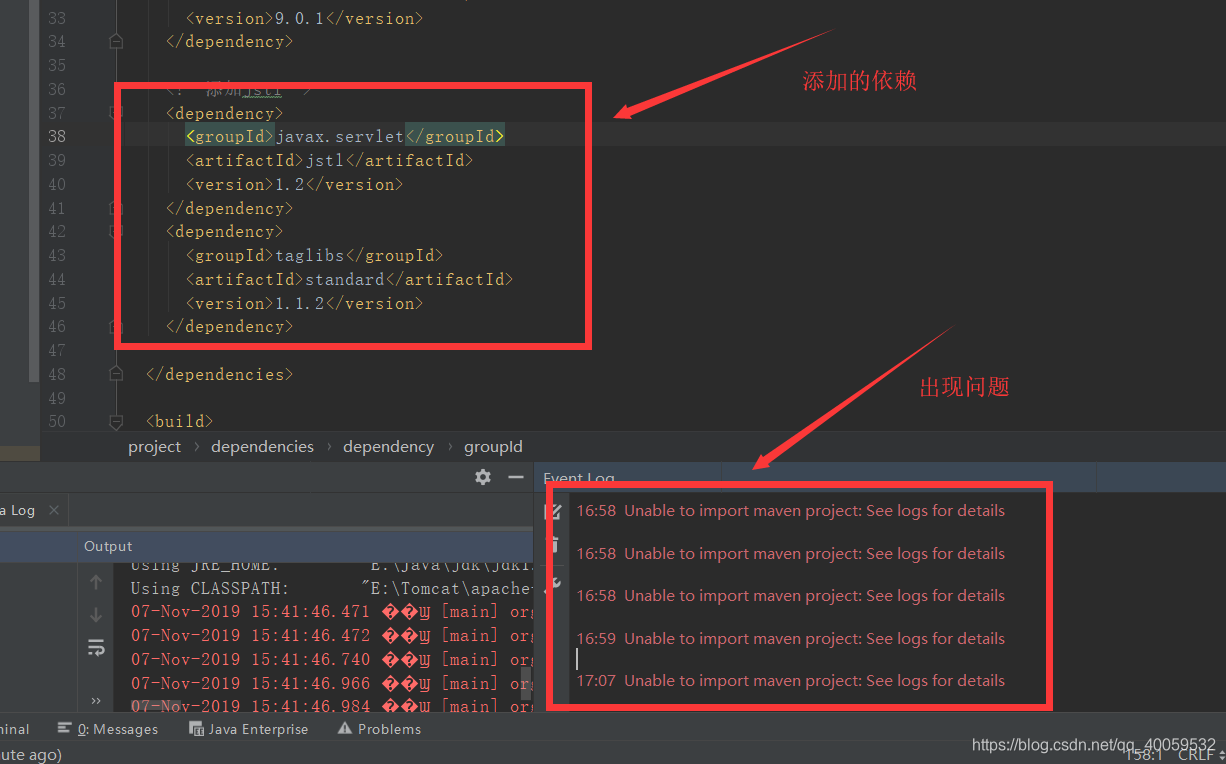Viewport: 1226px width, 764px height.
Task: Collapse dependency fold marker at line 42
Action: point(116,232)
